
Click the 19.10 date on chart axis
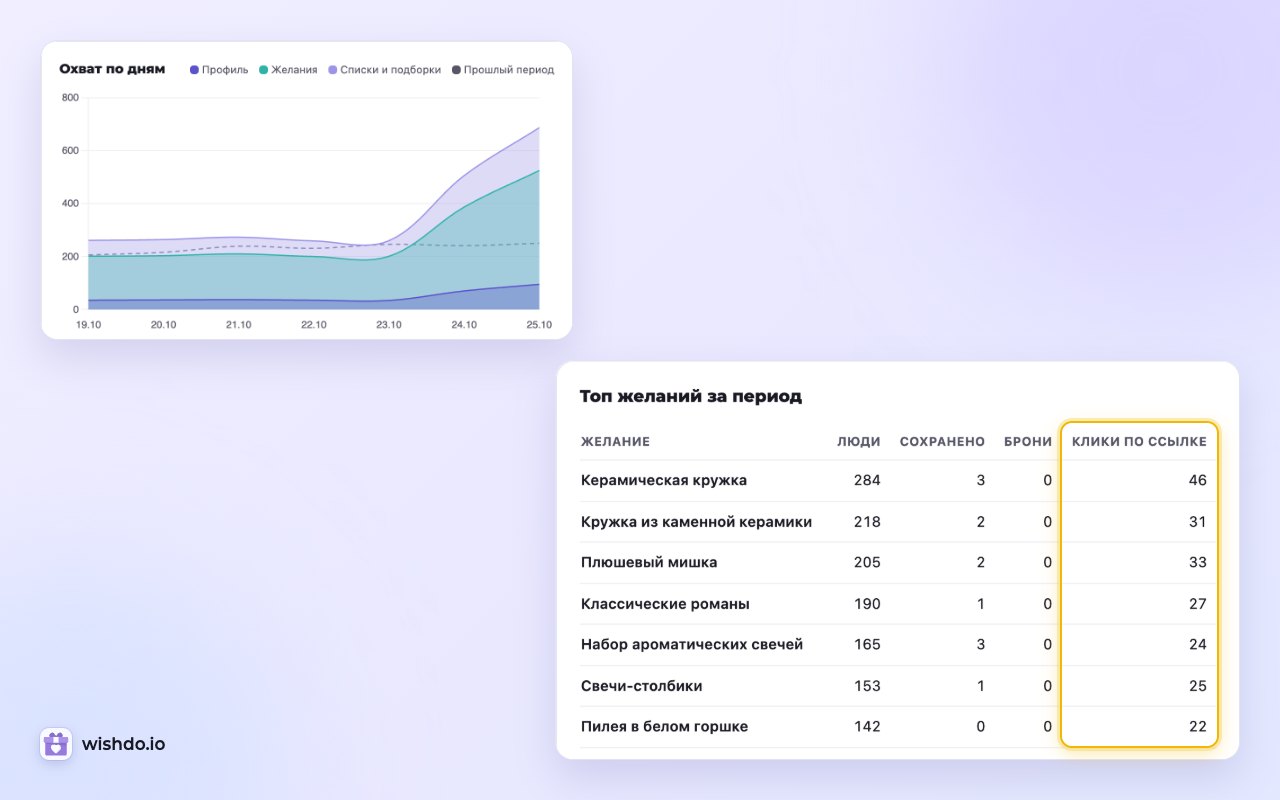pyautogui.click(x=88, y=325)
